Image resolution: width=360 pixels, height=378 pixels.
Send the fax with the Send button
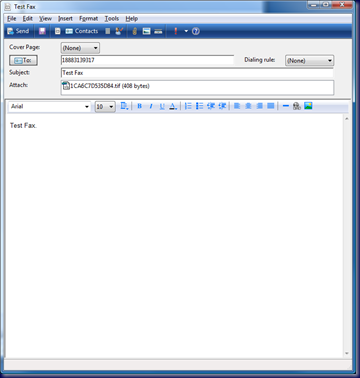[x=18, y=31]
